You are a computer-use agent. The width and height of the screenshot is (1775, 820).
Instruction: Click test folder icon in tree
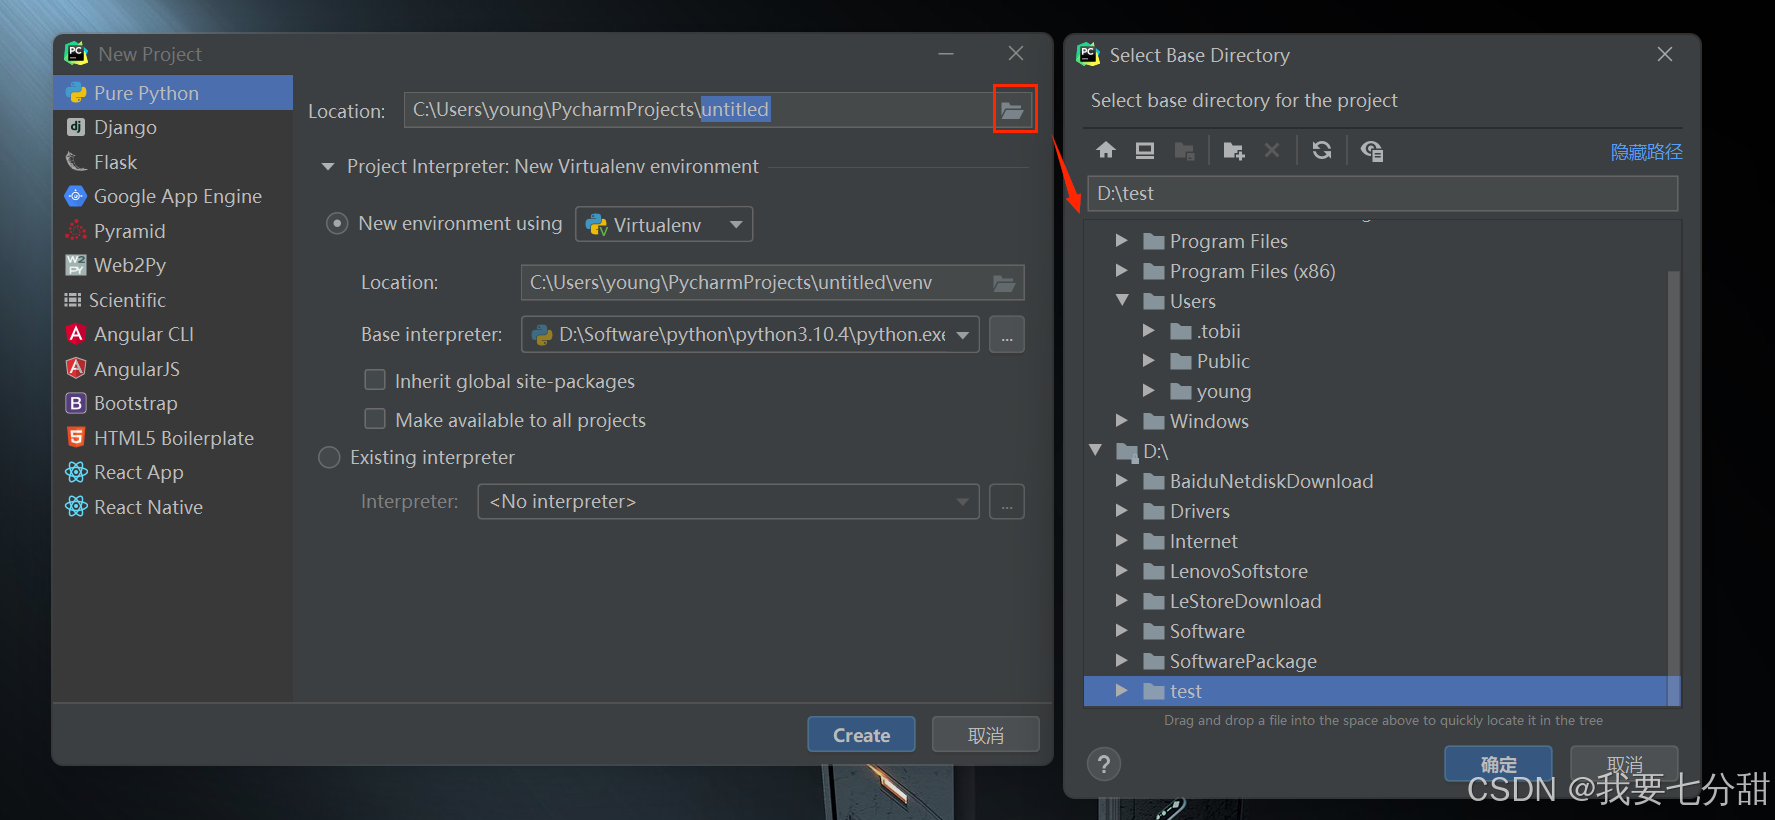1154,691
